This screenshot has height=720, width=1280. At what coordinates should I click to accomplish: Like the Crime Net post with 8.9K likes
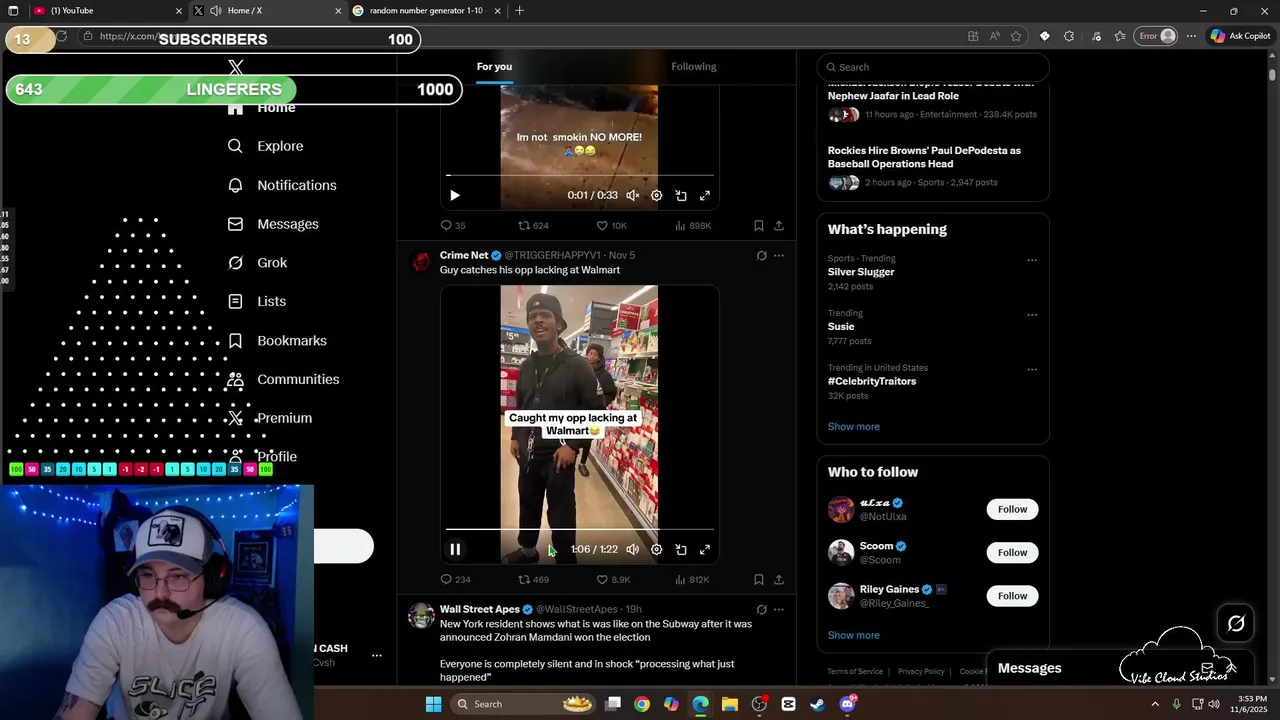pos(613,579)
